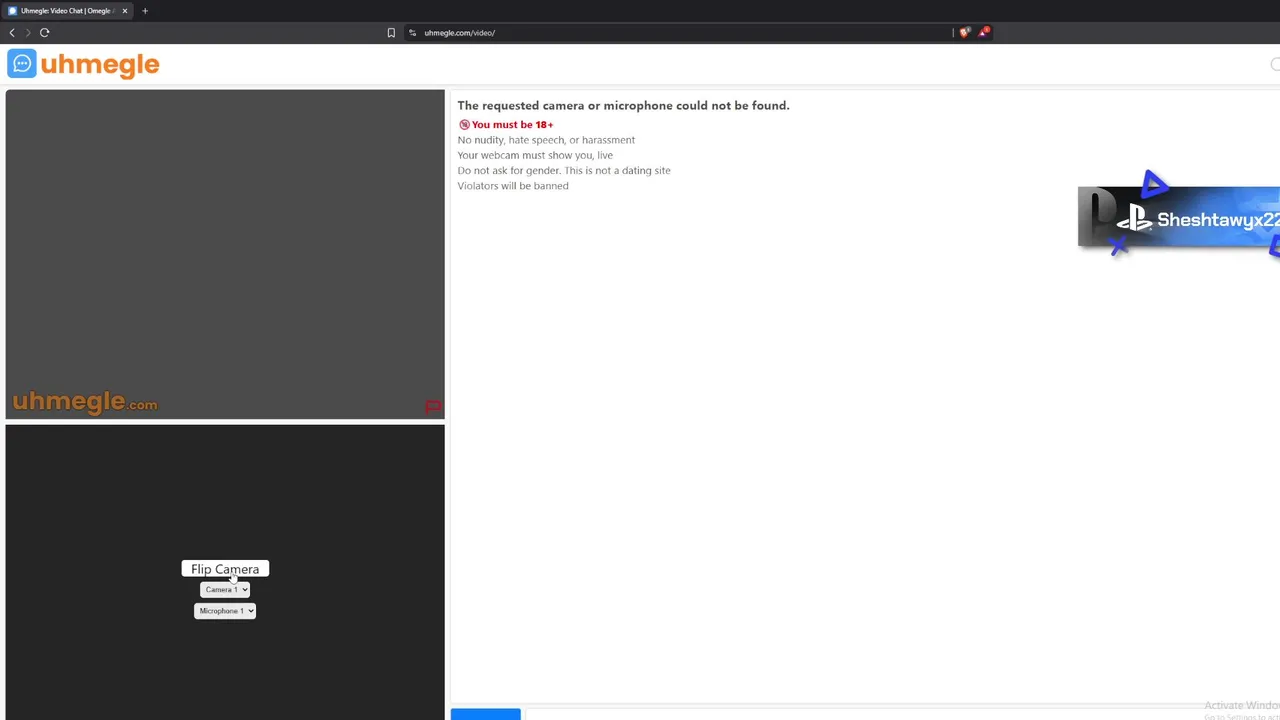
Task: Bookmark this page with the bookmark icon
Action: [391, 32]
